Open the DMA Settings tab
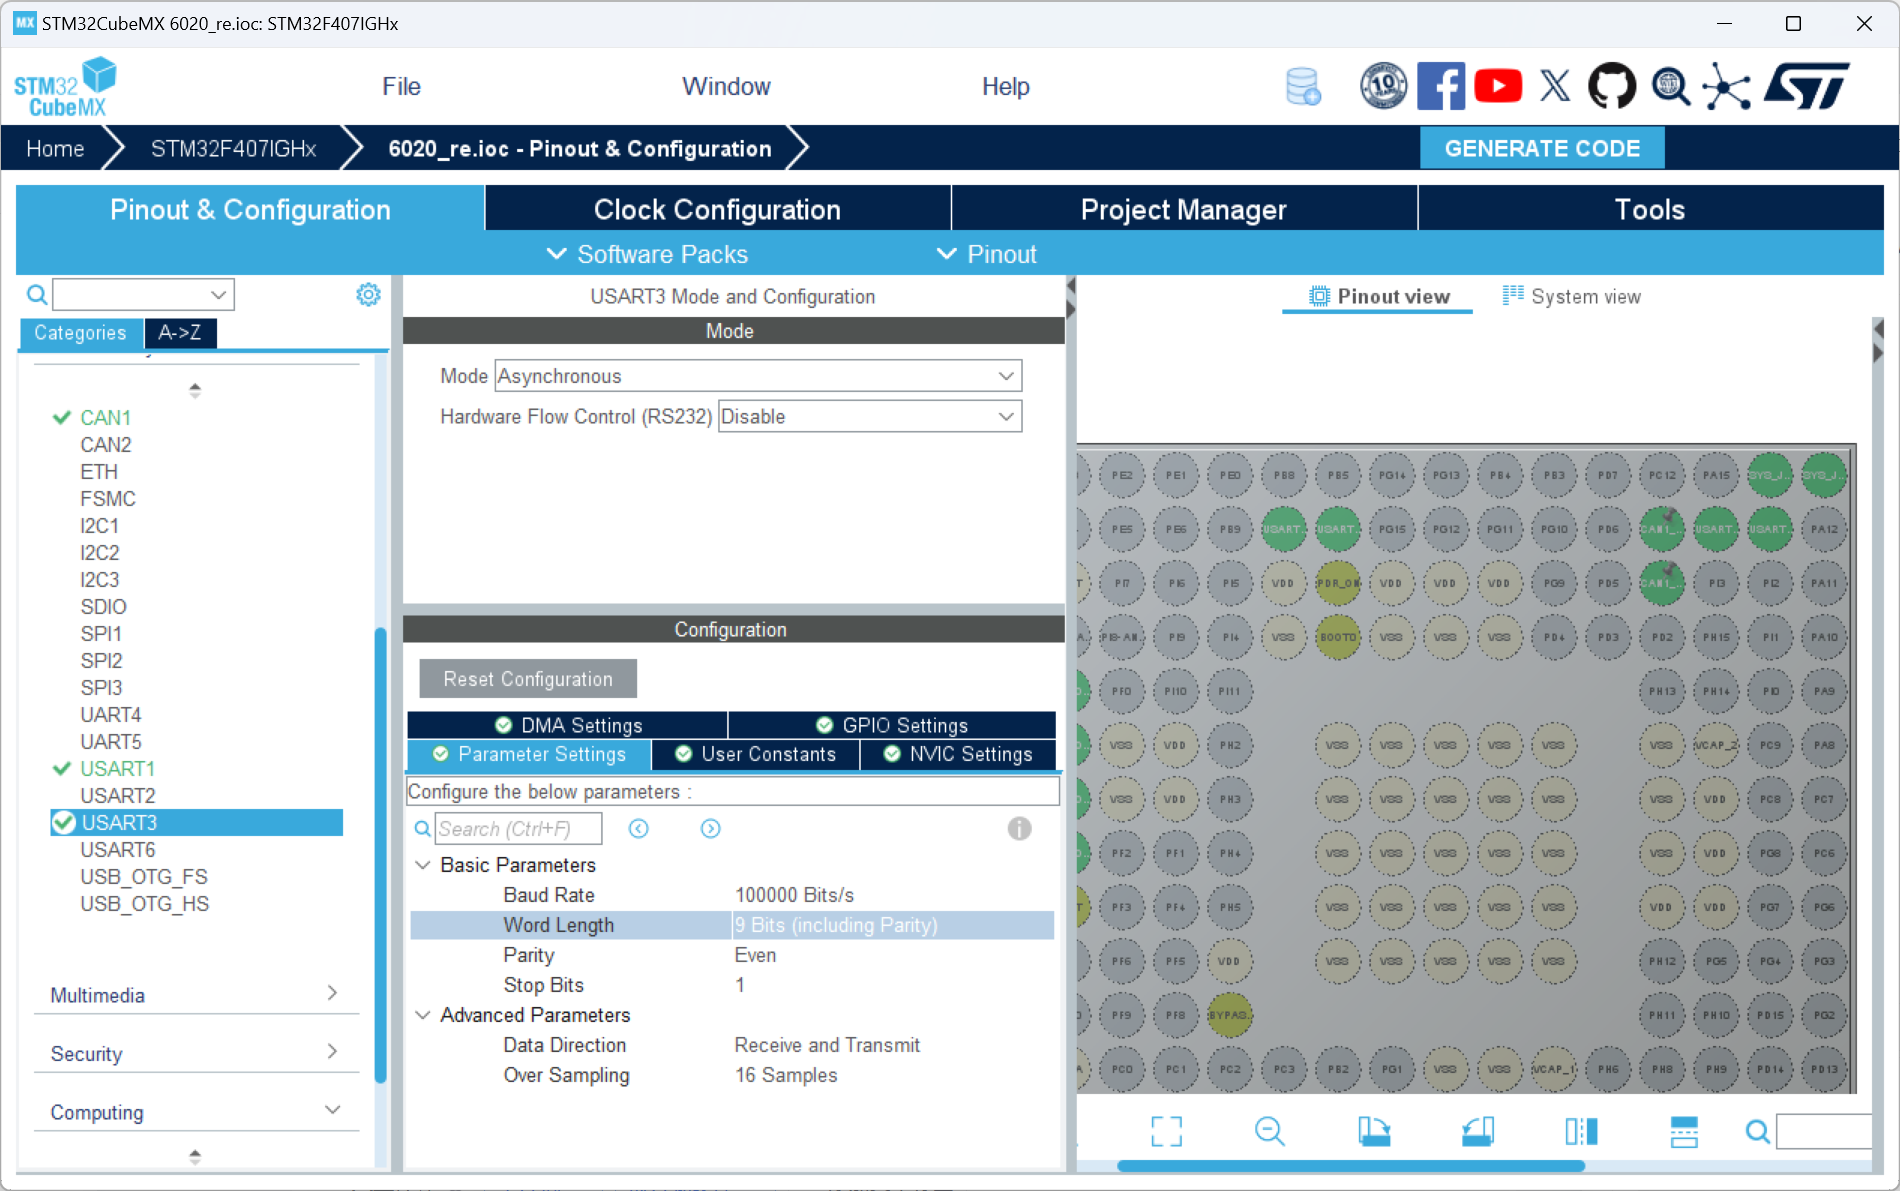 (x=568, y=725)
